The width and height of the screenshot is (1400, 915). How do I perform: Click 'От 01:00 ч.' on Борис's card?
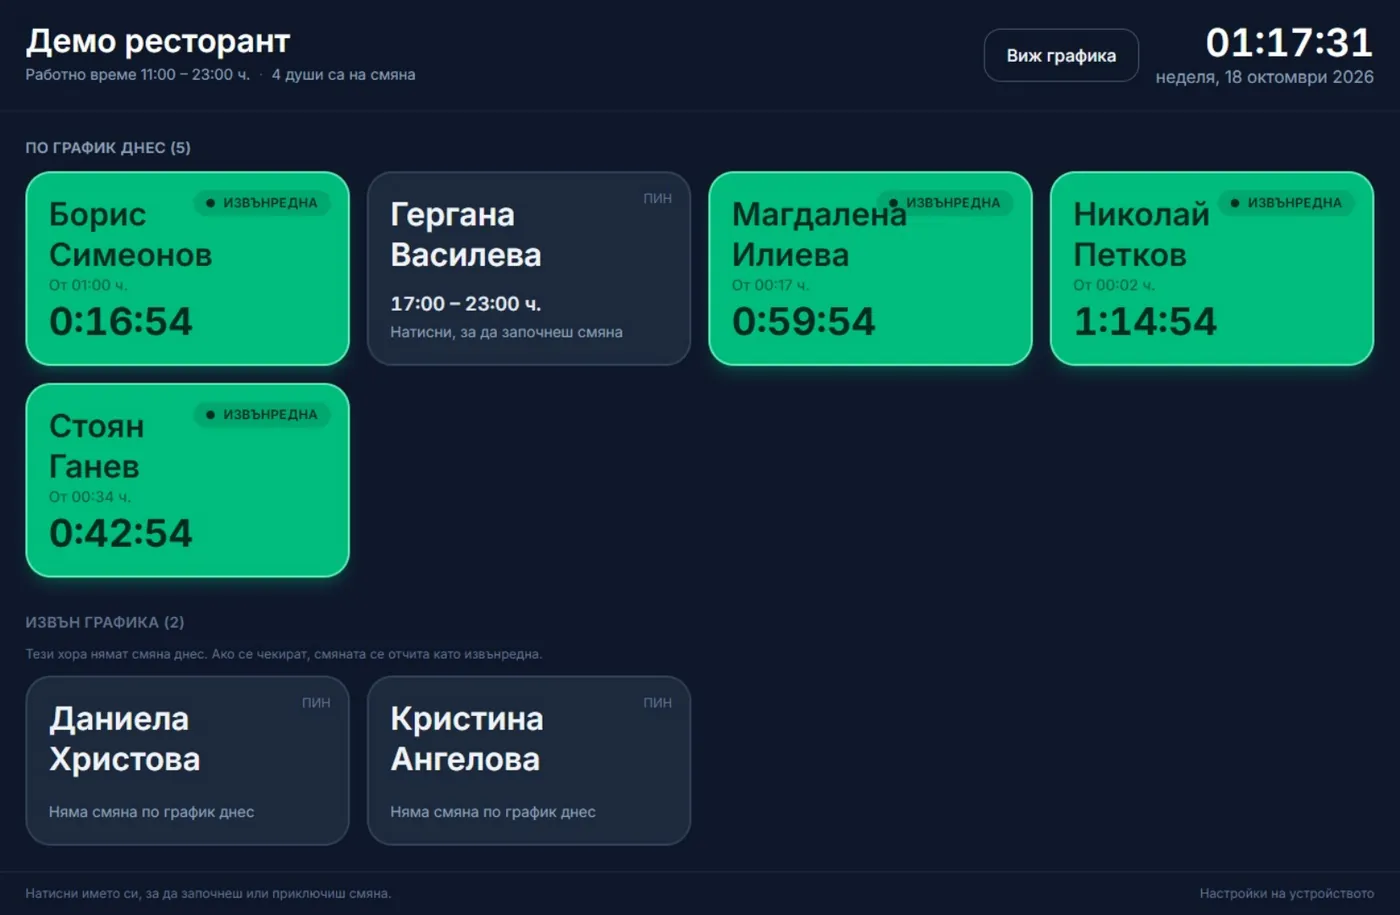[x=88, y=285]
